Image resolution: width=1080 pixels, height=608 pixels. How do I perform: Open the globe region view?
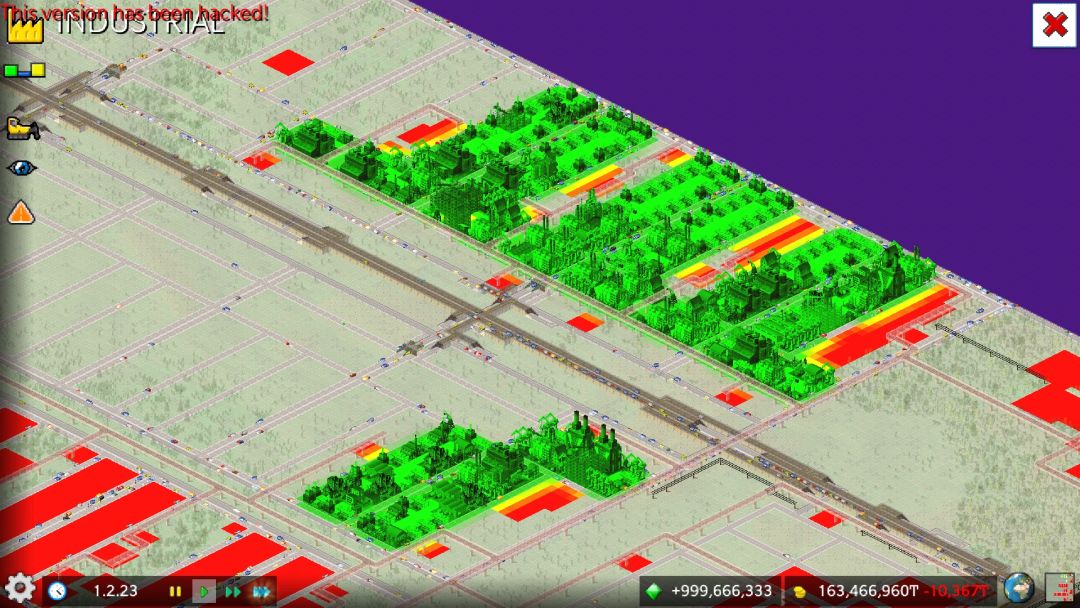1019,589
